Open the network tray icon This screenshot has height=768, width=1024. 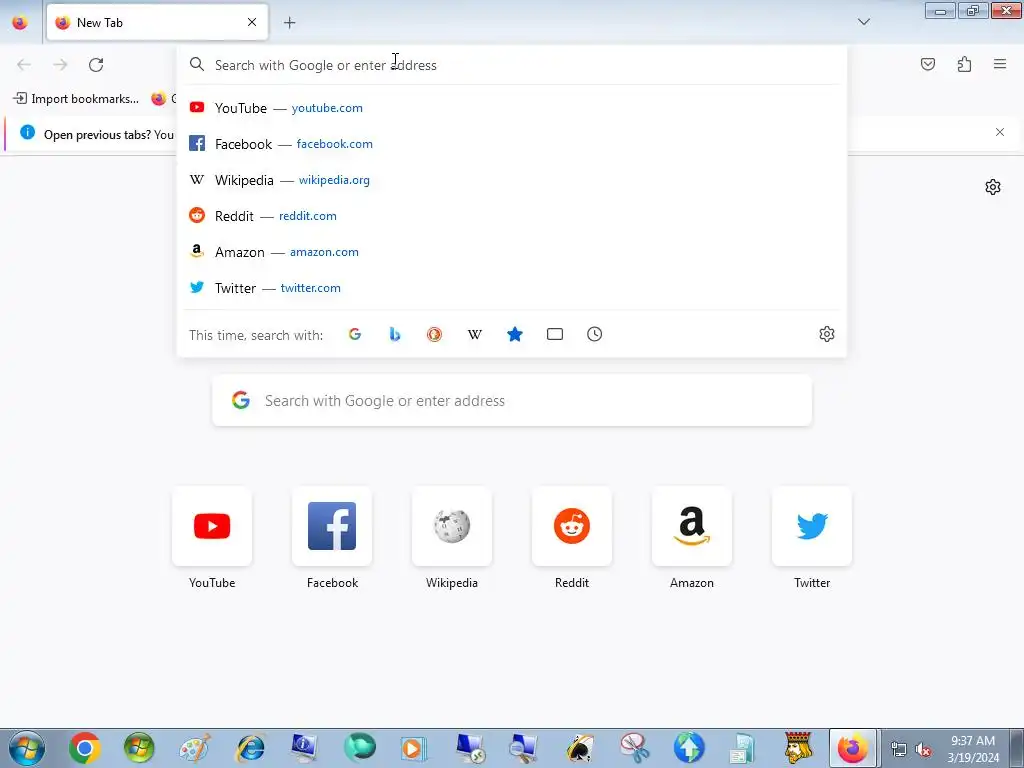pos(899,750)
